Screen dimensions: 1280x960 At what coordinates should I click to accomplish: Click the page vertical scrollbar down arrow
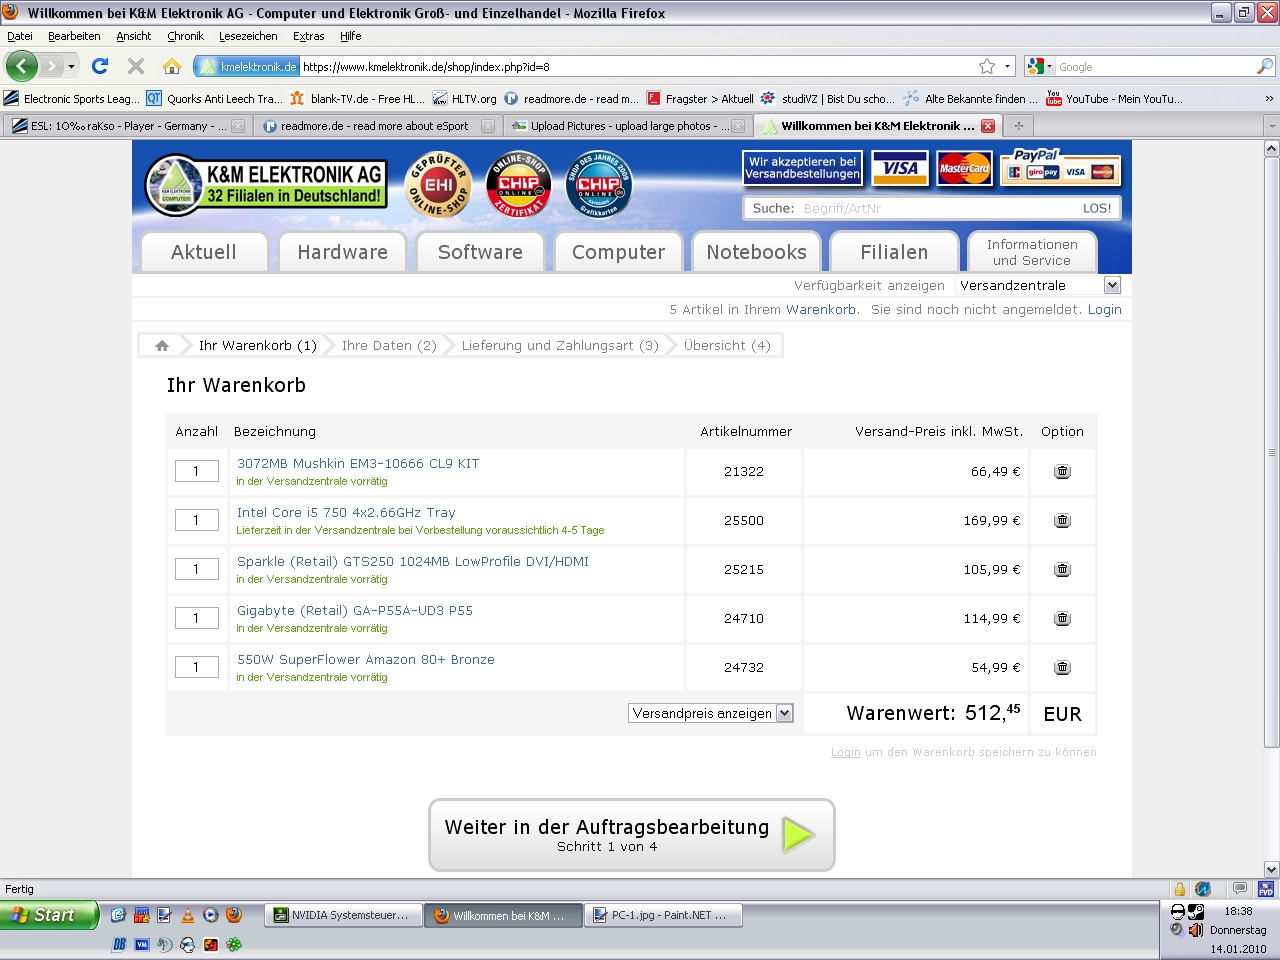tap(1272, 869)
